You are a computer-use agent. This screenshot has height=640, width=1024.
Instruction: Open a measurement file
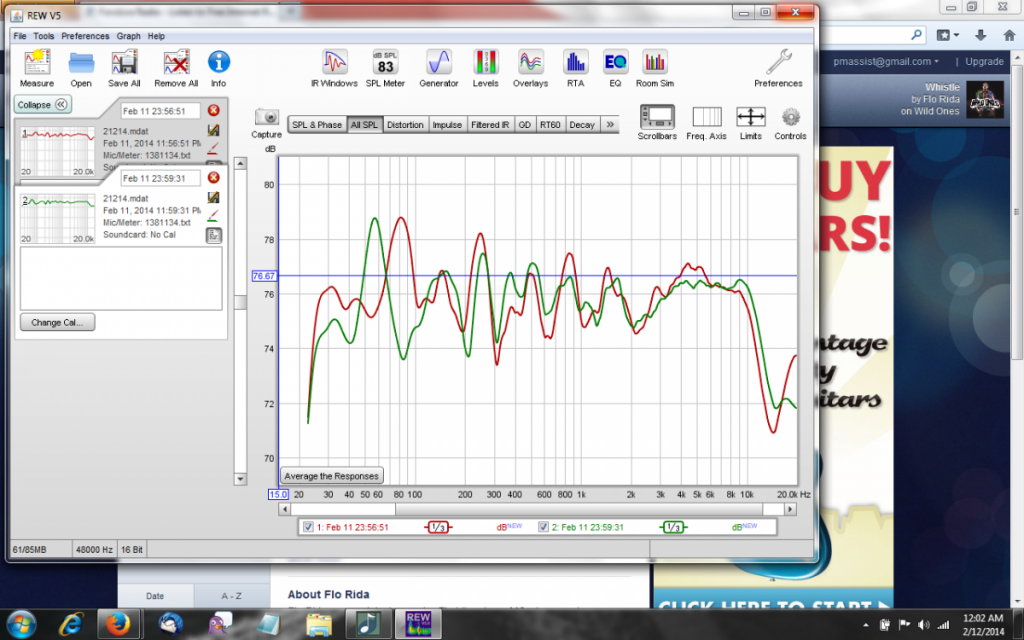(81, 69)
